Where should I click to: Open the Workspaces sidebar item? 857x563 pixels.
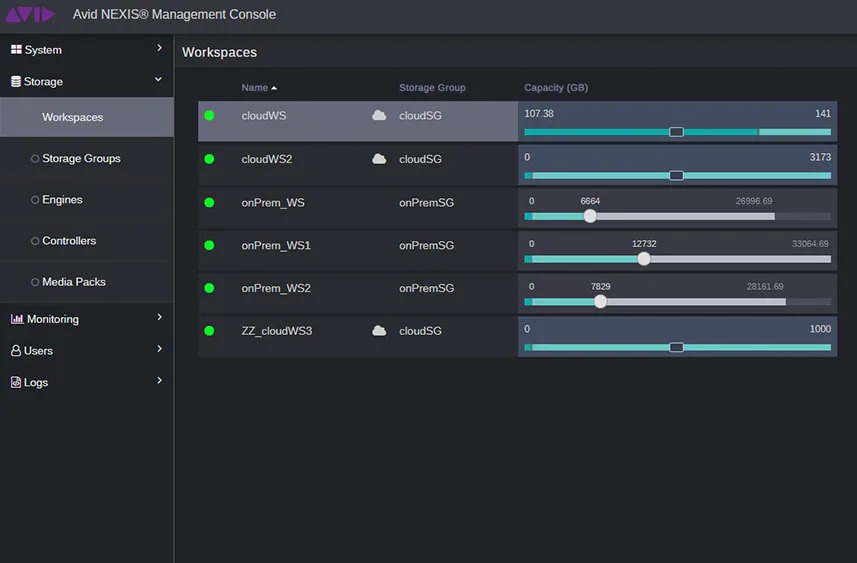[x=87, y=117]
